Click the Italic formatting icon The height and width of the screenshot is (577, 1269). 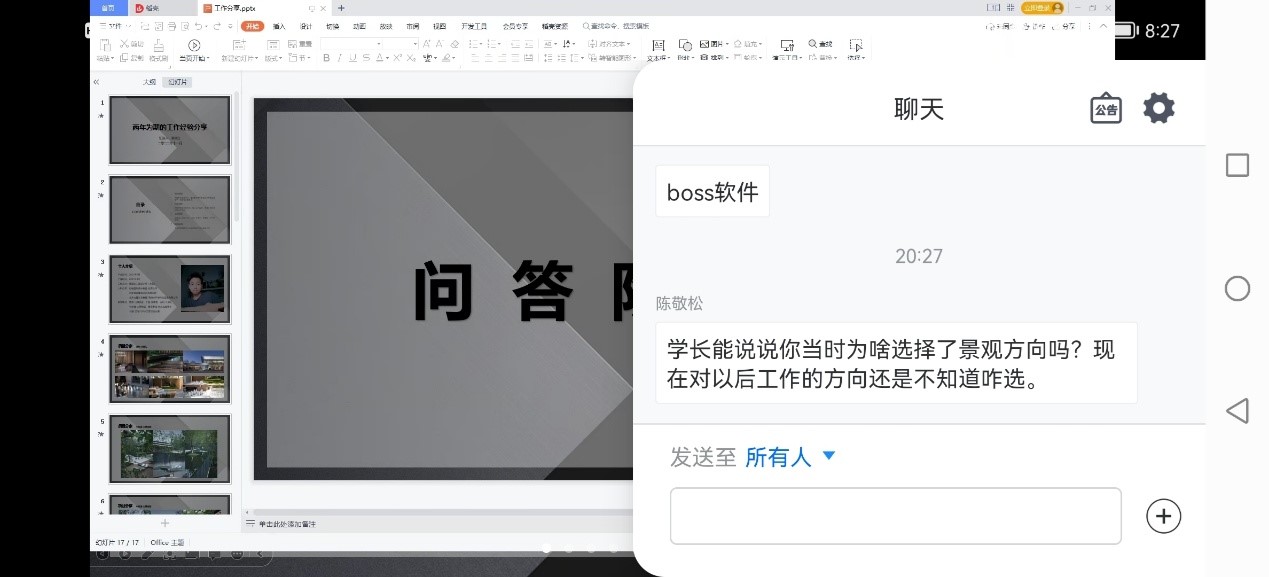pos(339,58)
